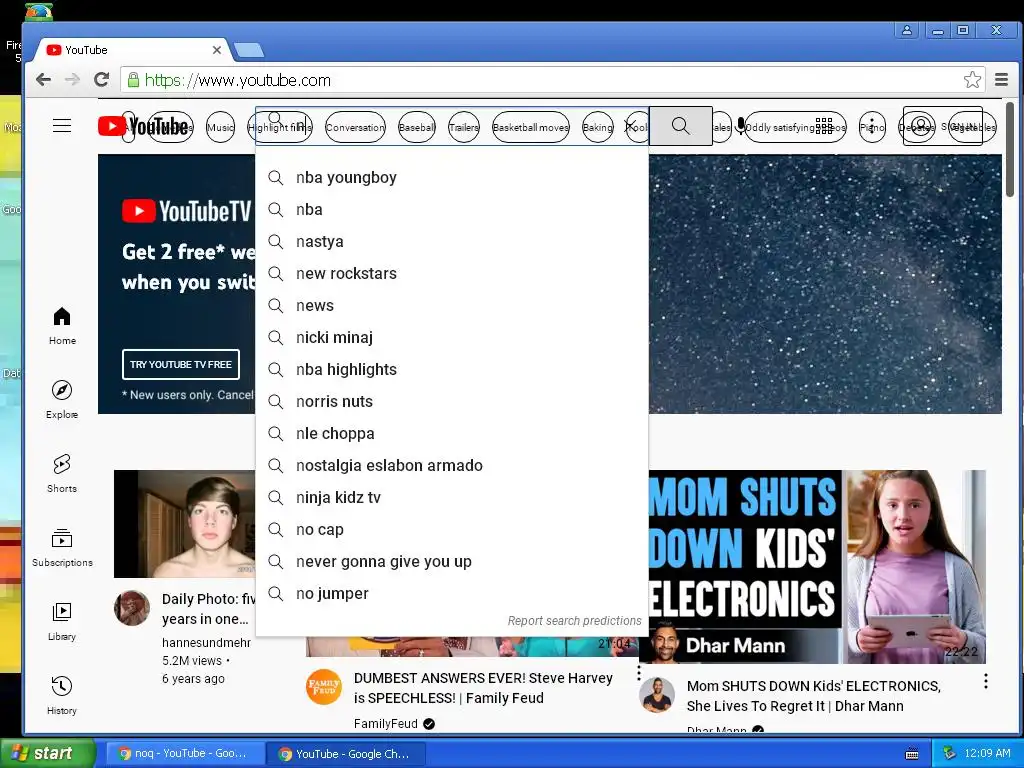The image size is (1024, 768).
Task: Click the browser forward arrow
Action: tap(72, 80)
